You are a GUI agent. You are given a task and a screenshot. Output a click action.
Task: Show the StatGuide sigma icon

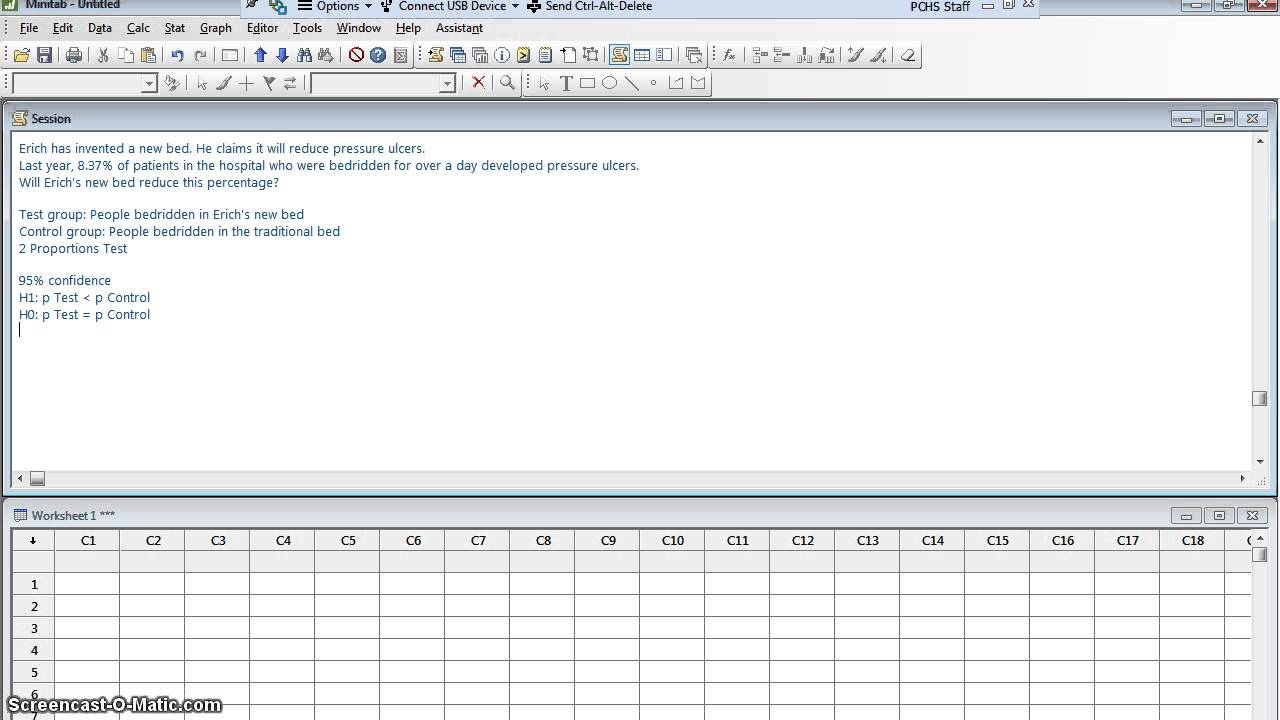pyautogui.click(x=400, y=56)
